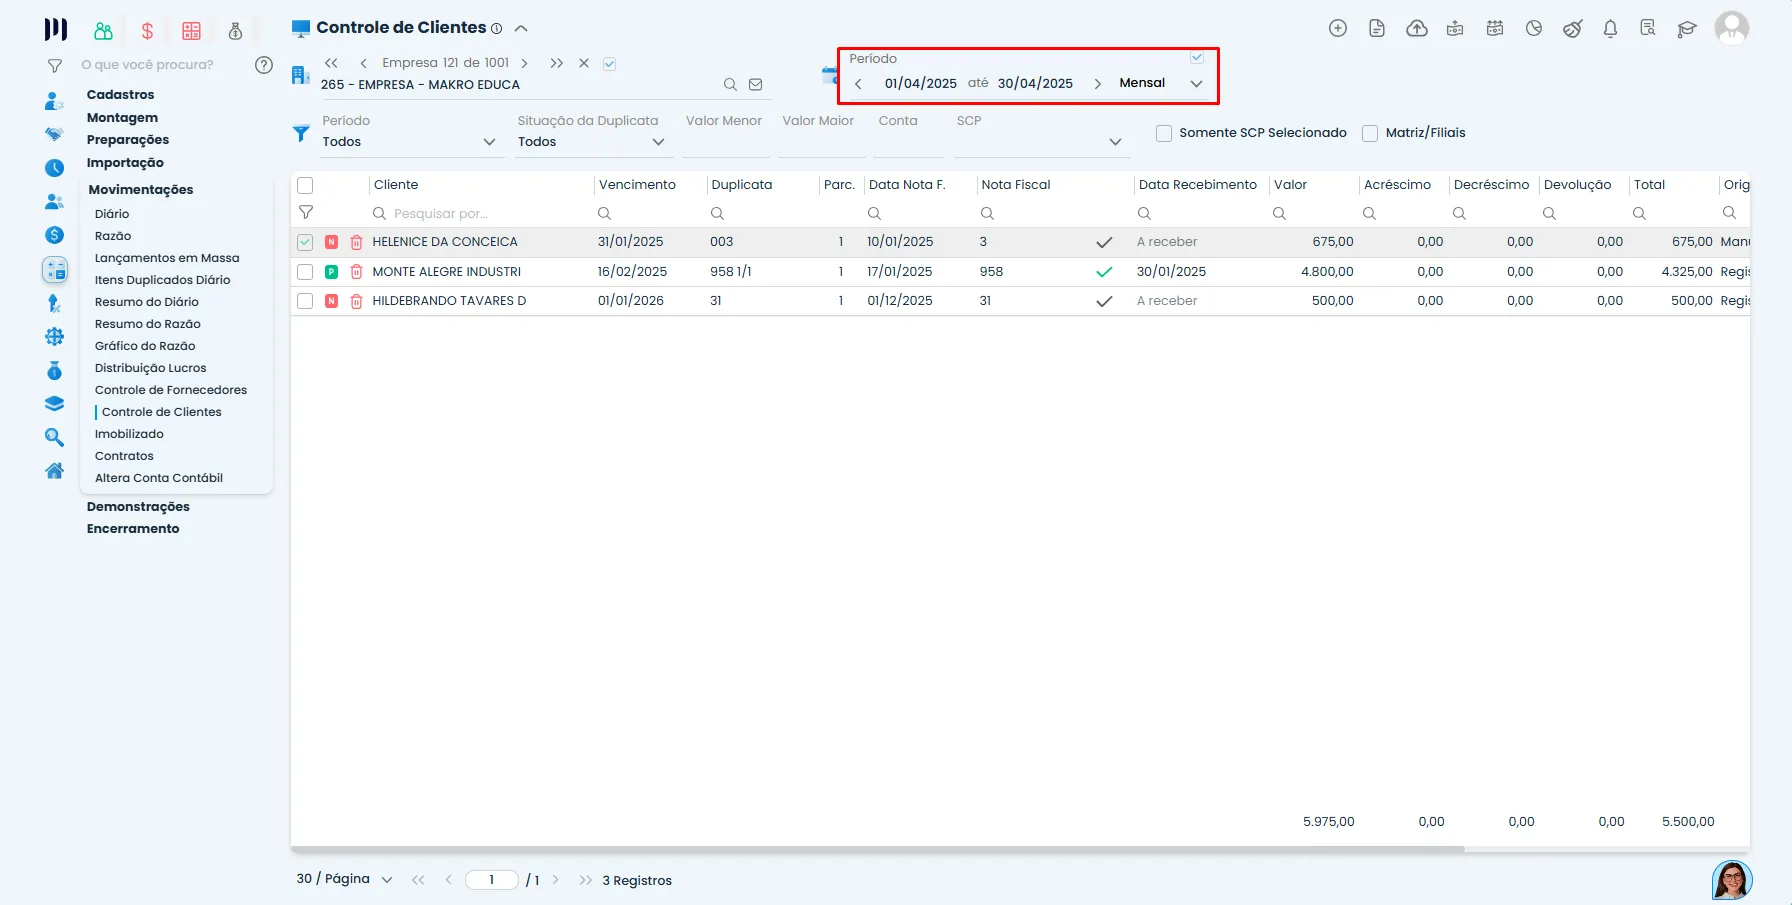Click the notifications bell icon
This screenshot has height=905, width=1792.
point(1610,29)
